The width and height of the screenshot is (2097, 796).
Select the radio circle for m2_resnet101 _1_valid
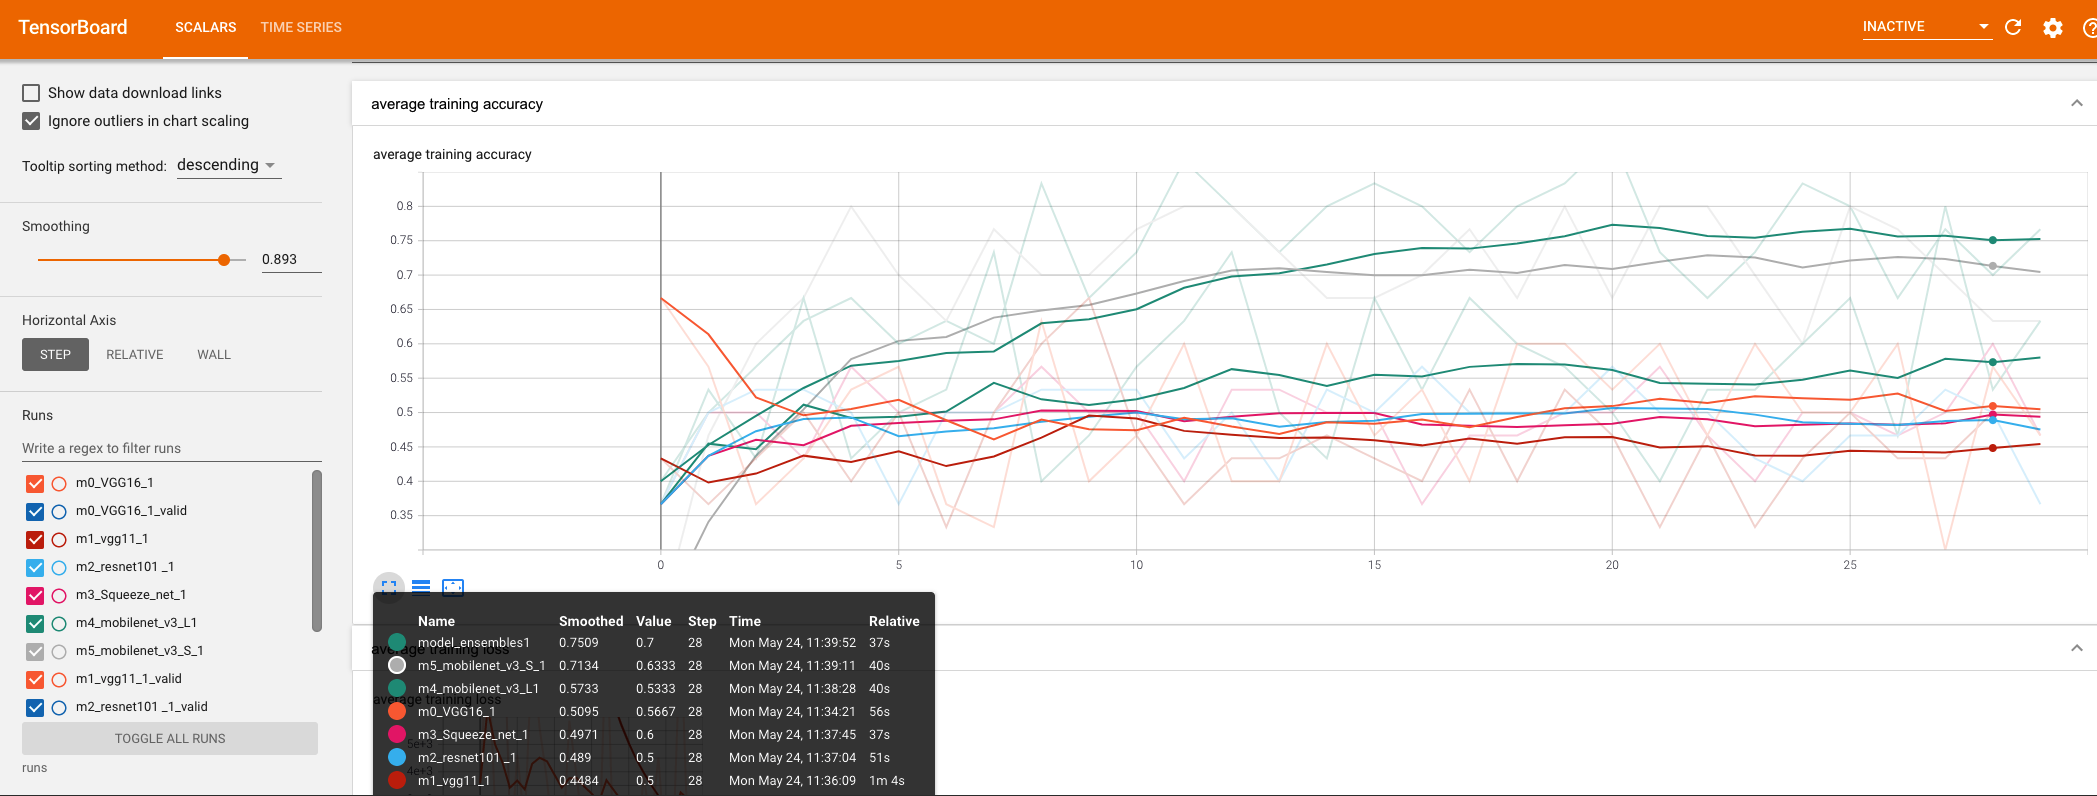coord(59,708)
